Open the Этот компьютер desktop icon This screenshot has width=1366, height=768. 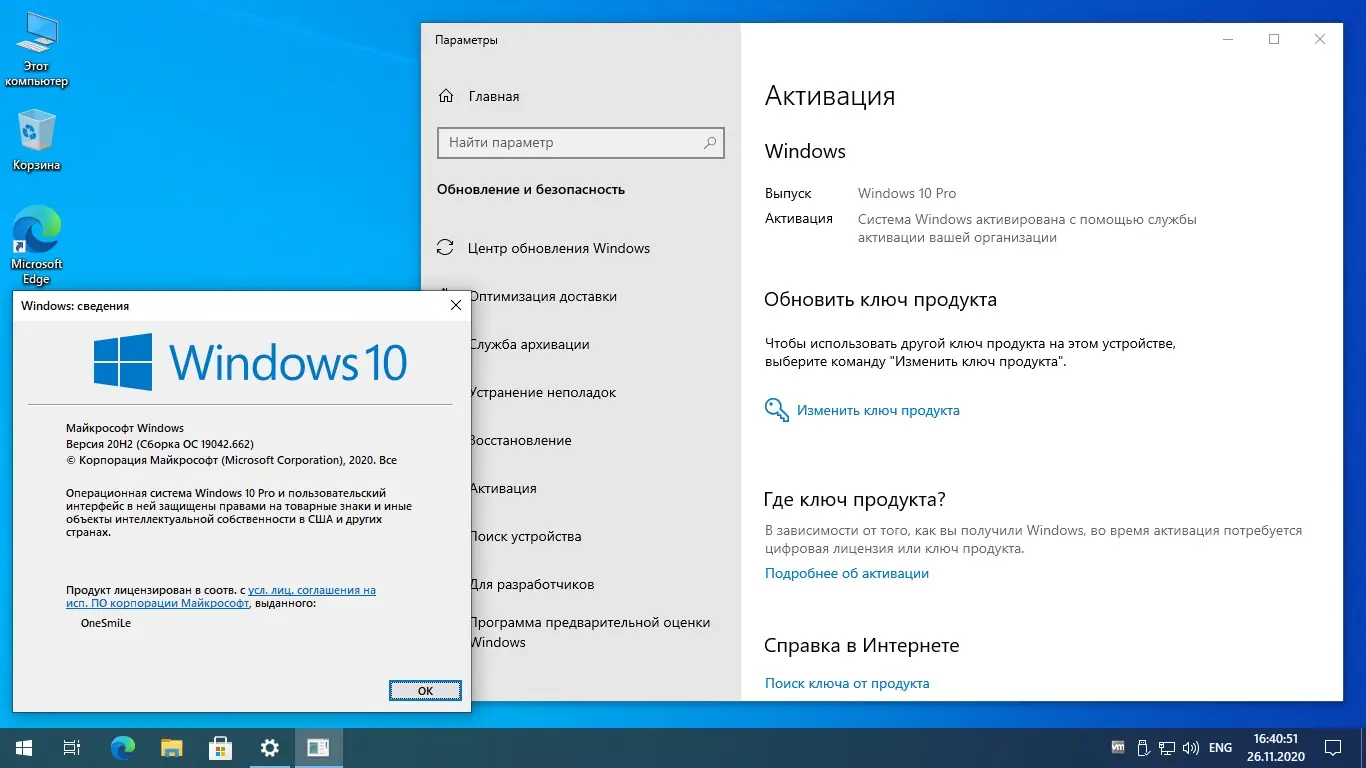pyautogui.click(x=37, y=50)
